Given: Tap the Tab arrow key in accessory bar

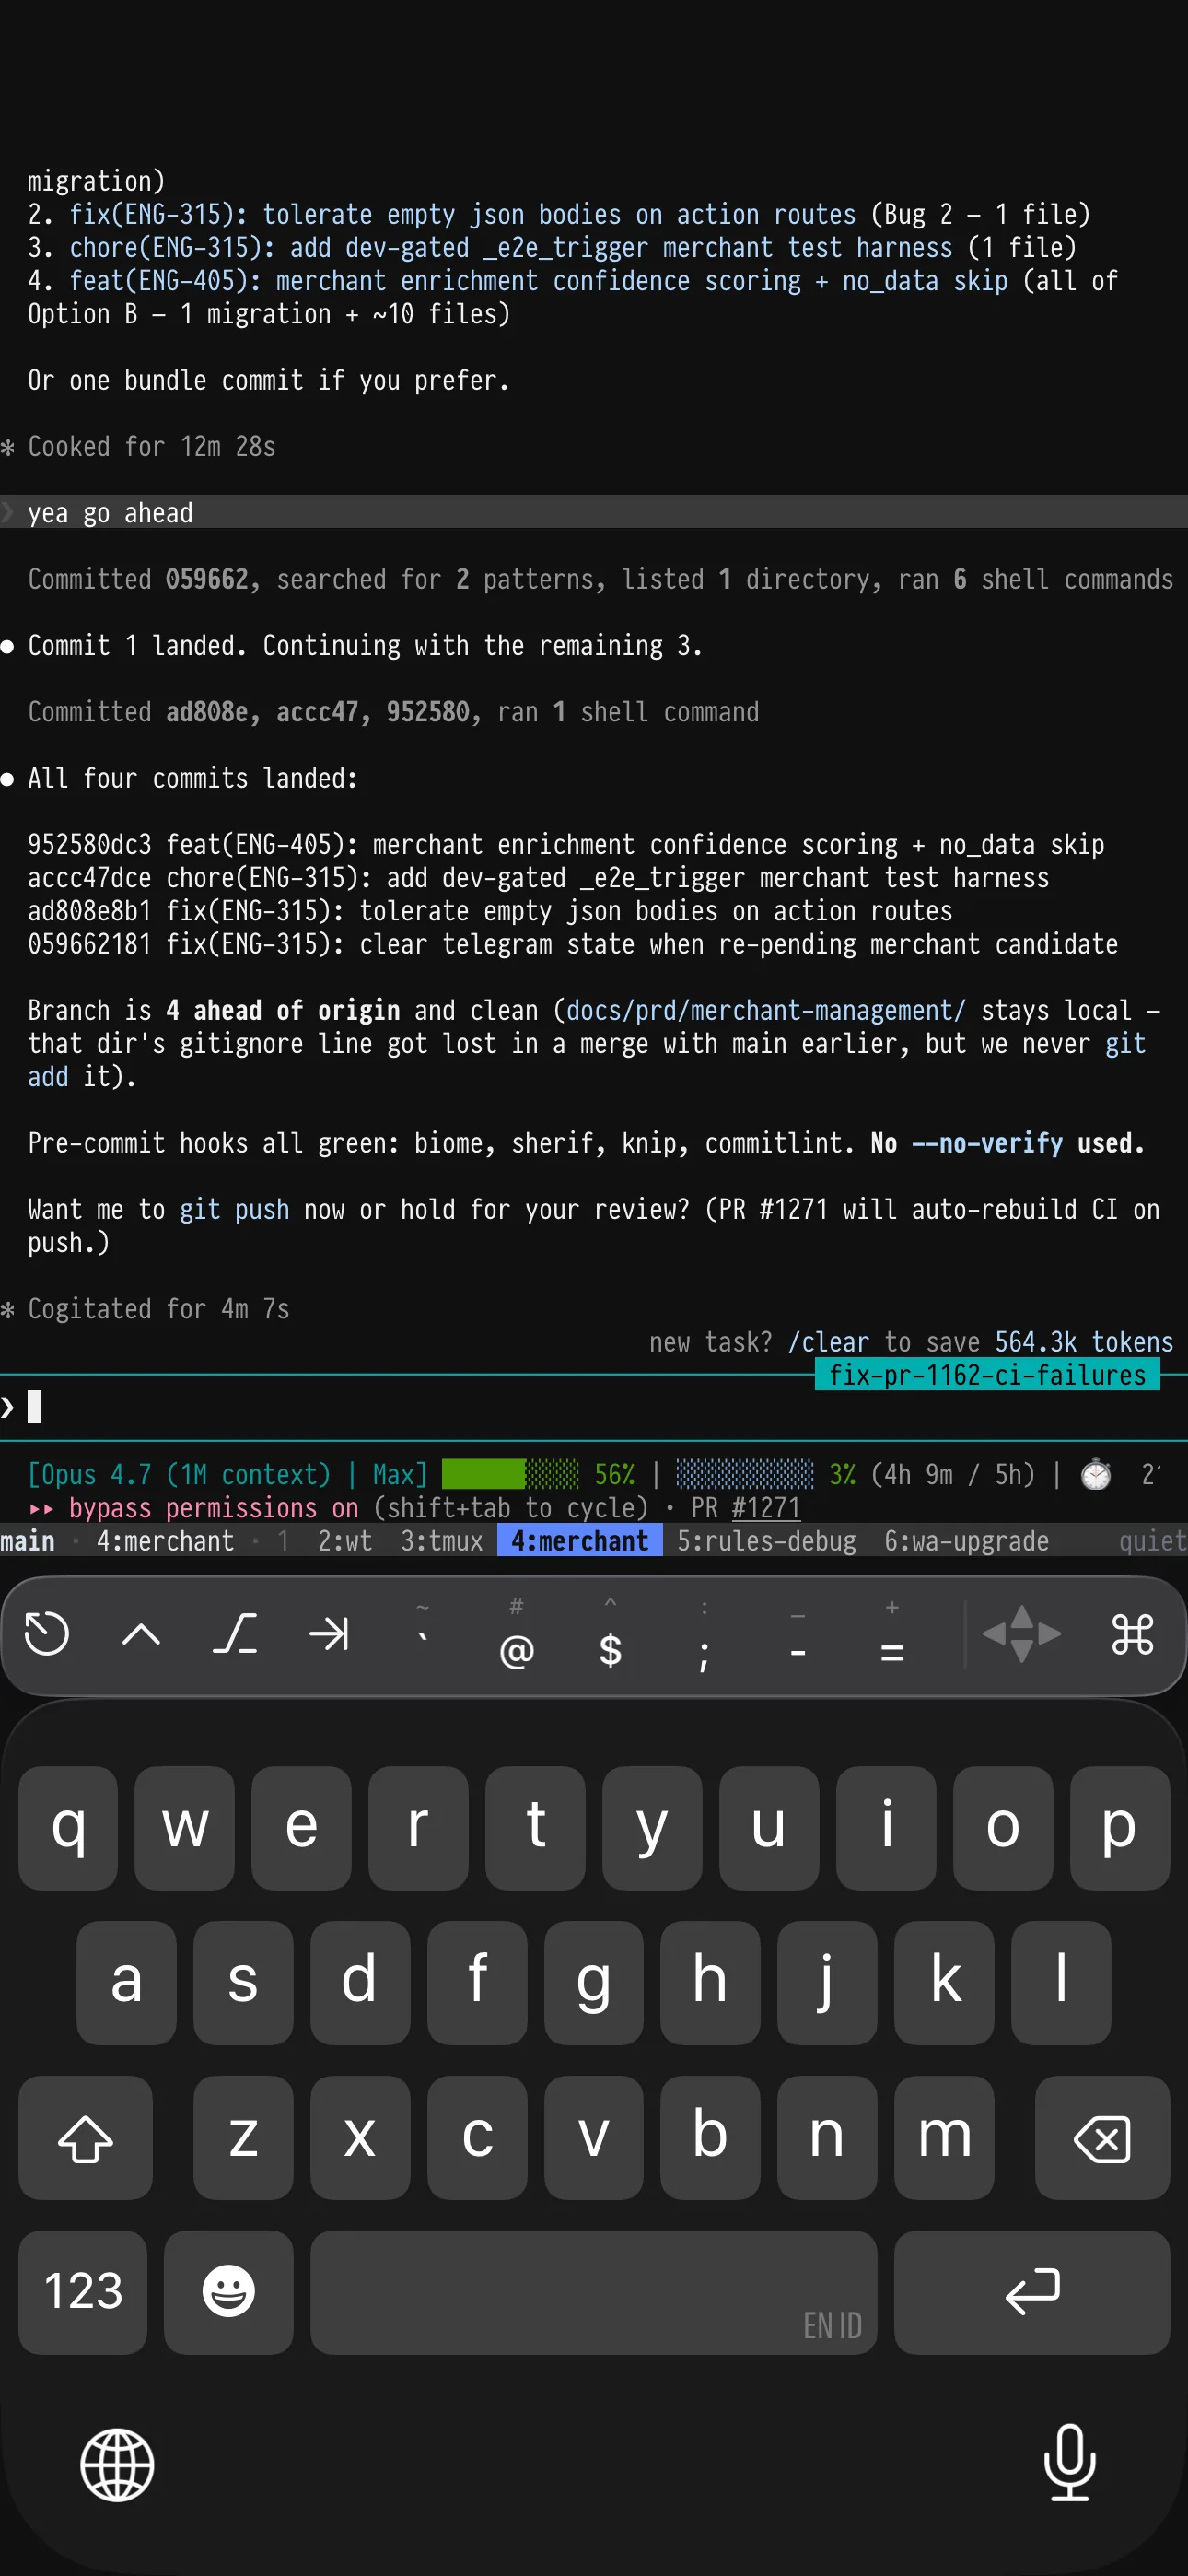Looking at the screenshot, I should tap(329, 1635).
